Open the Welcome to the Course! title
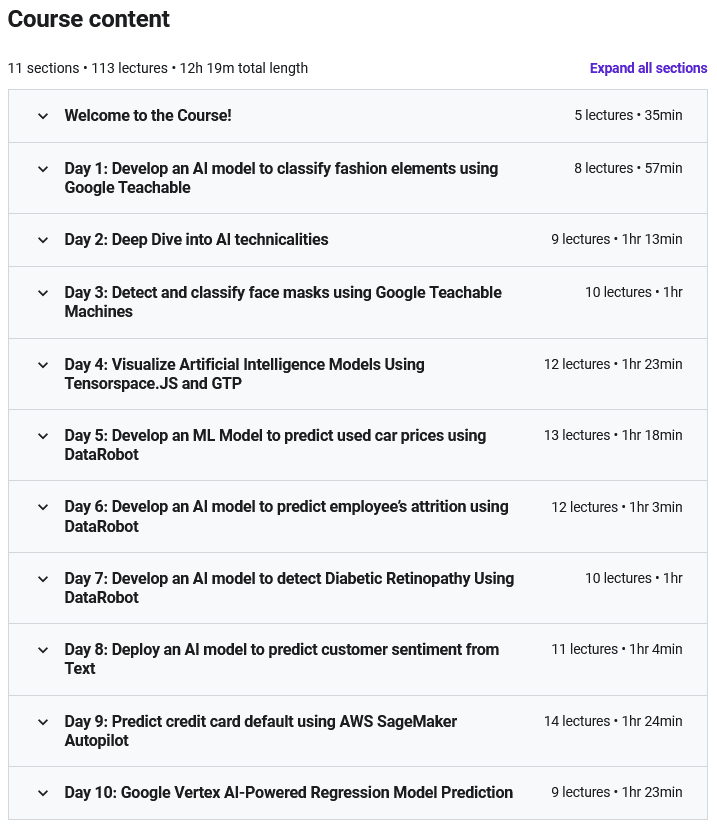717x831 pixels. (x=148, y=116)
